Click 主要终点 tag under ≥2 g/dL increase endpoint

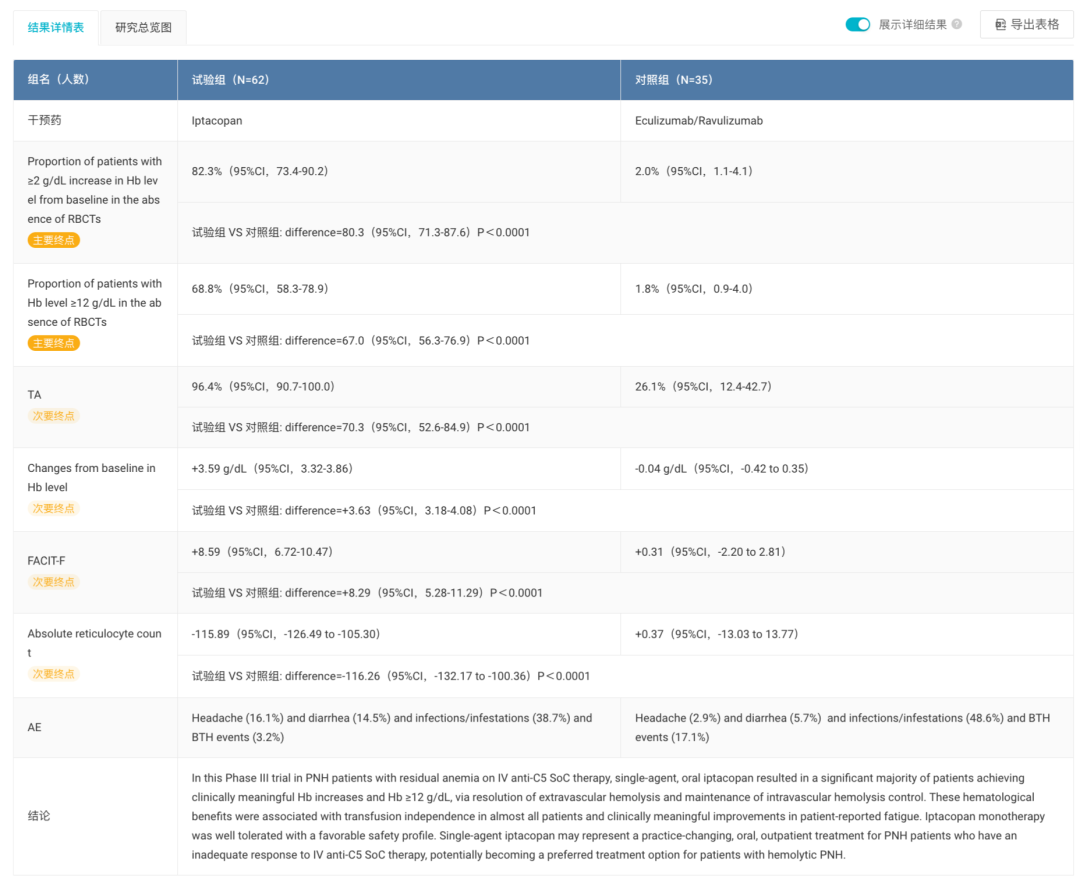[54, 240]
